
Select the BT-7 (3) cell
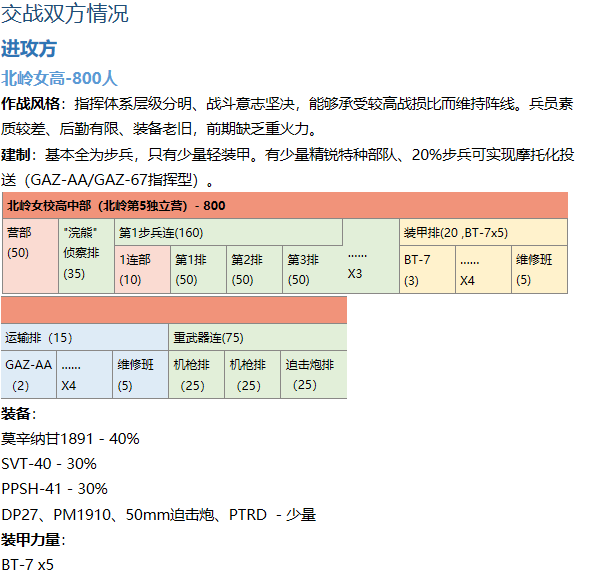(x=427, y=269)
